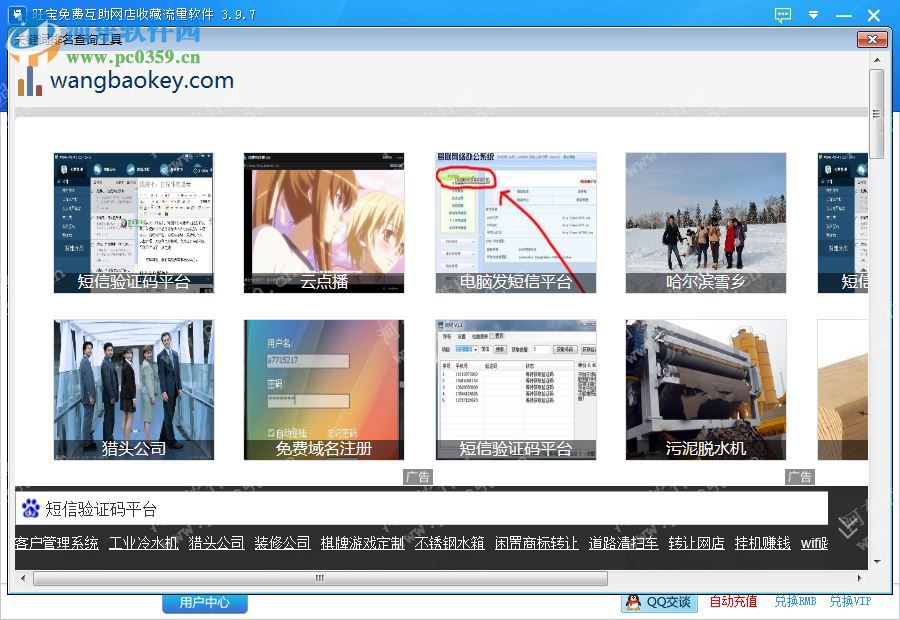Click the horizontal scrollbar thumb
The height and width of the screenshot is (620, 900).
tap(320, 578)
